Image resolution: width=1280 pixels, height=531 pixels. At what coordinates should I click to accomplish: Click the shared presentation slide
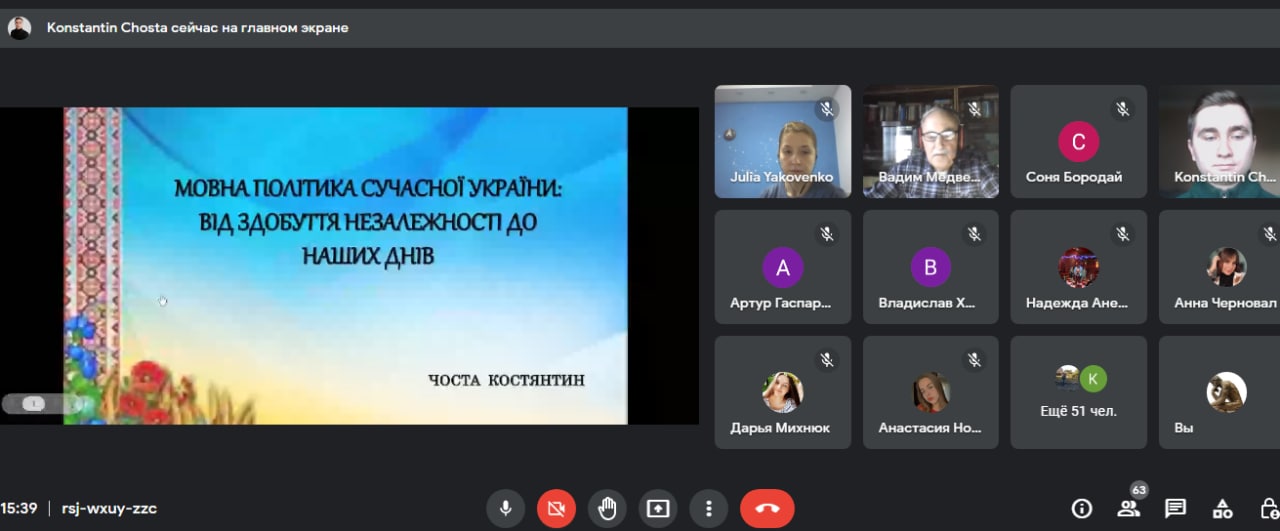pos(345,266)
